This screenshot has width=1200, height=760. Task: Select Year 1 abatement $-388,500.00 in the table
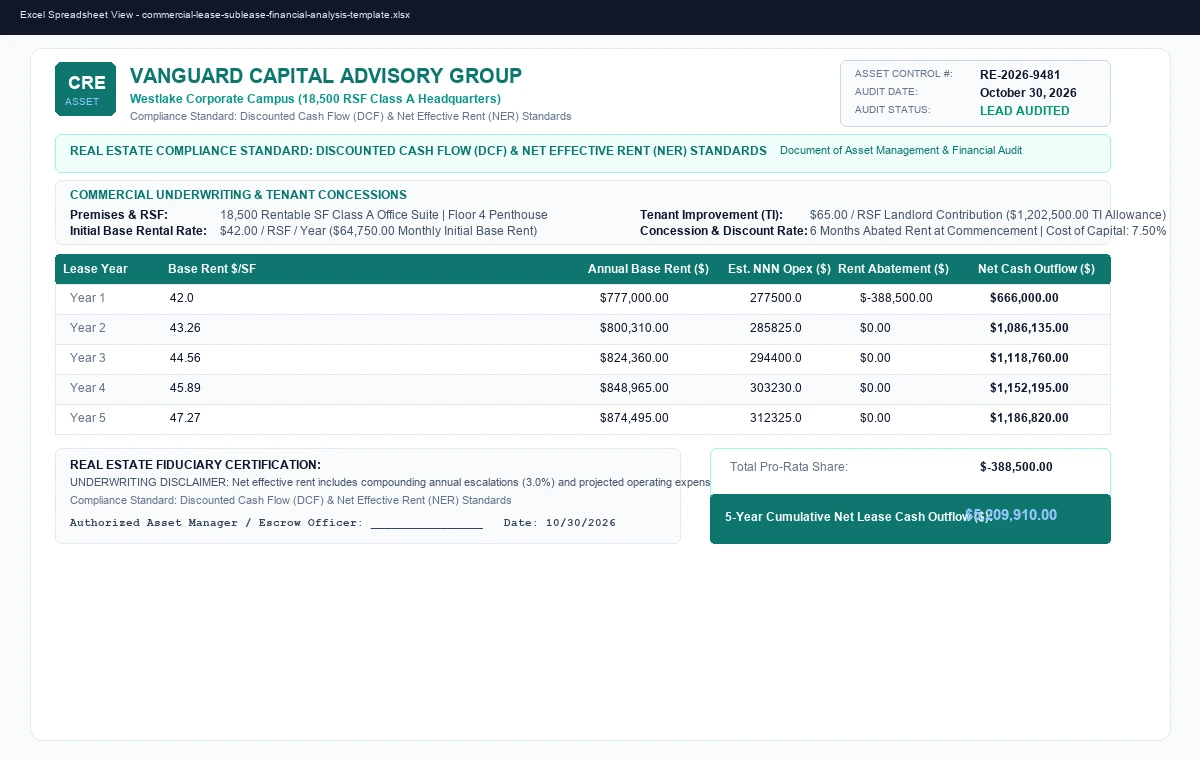[x=896, y=298]
